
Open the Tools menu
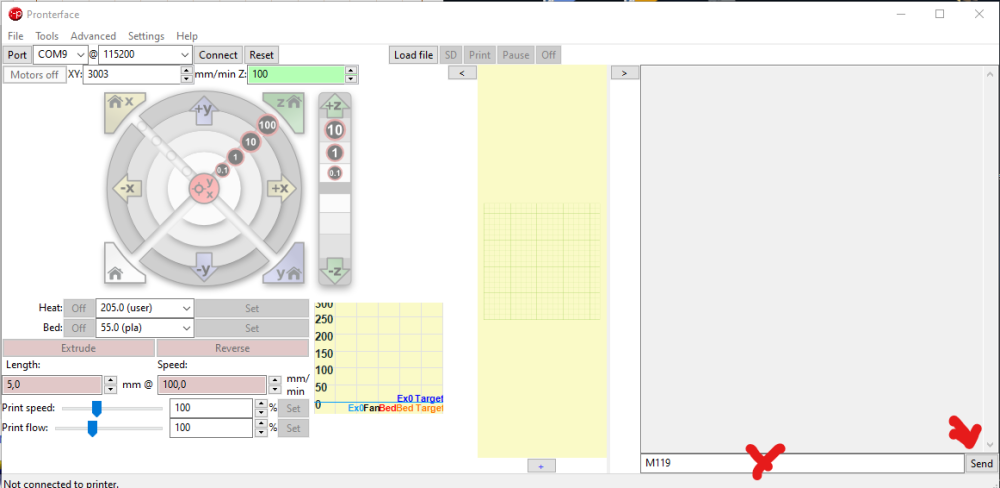click(x=47, y=36)
